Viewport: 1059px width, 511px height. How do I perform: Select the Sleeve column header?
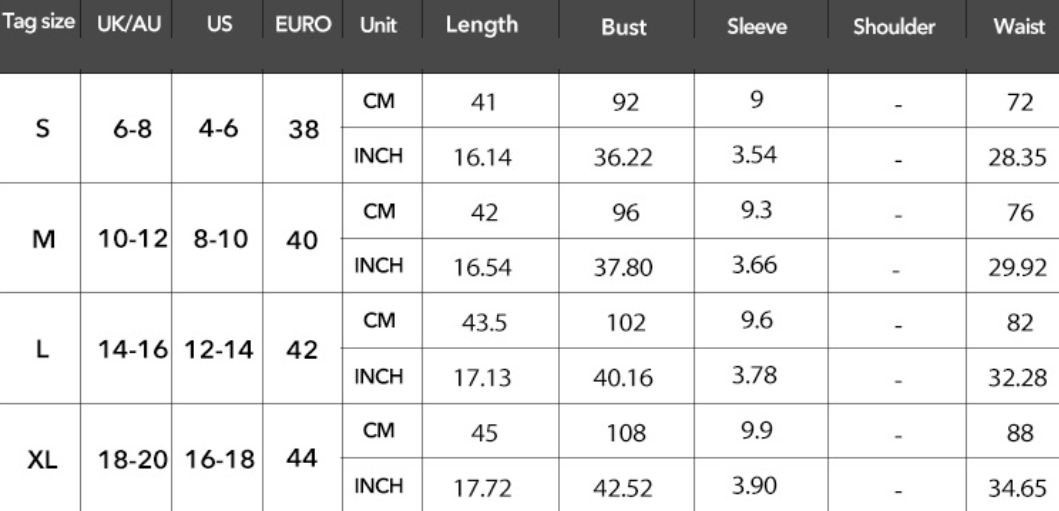tap(756, 27)
